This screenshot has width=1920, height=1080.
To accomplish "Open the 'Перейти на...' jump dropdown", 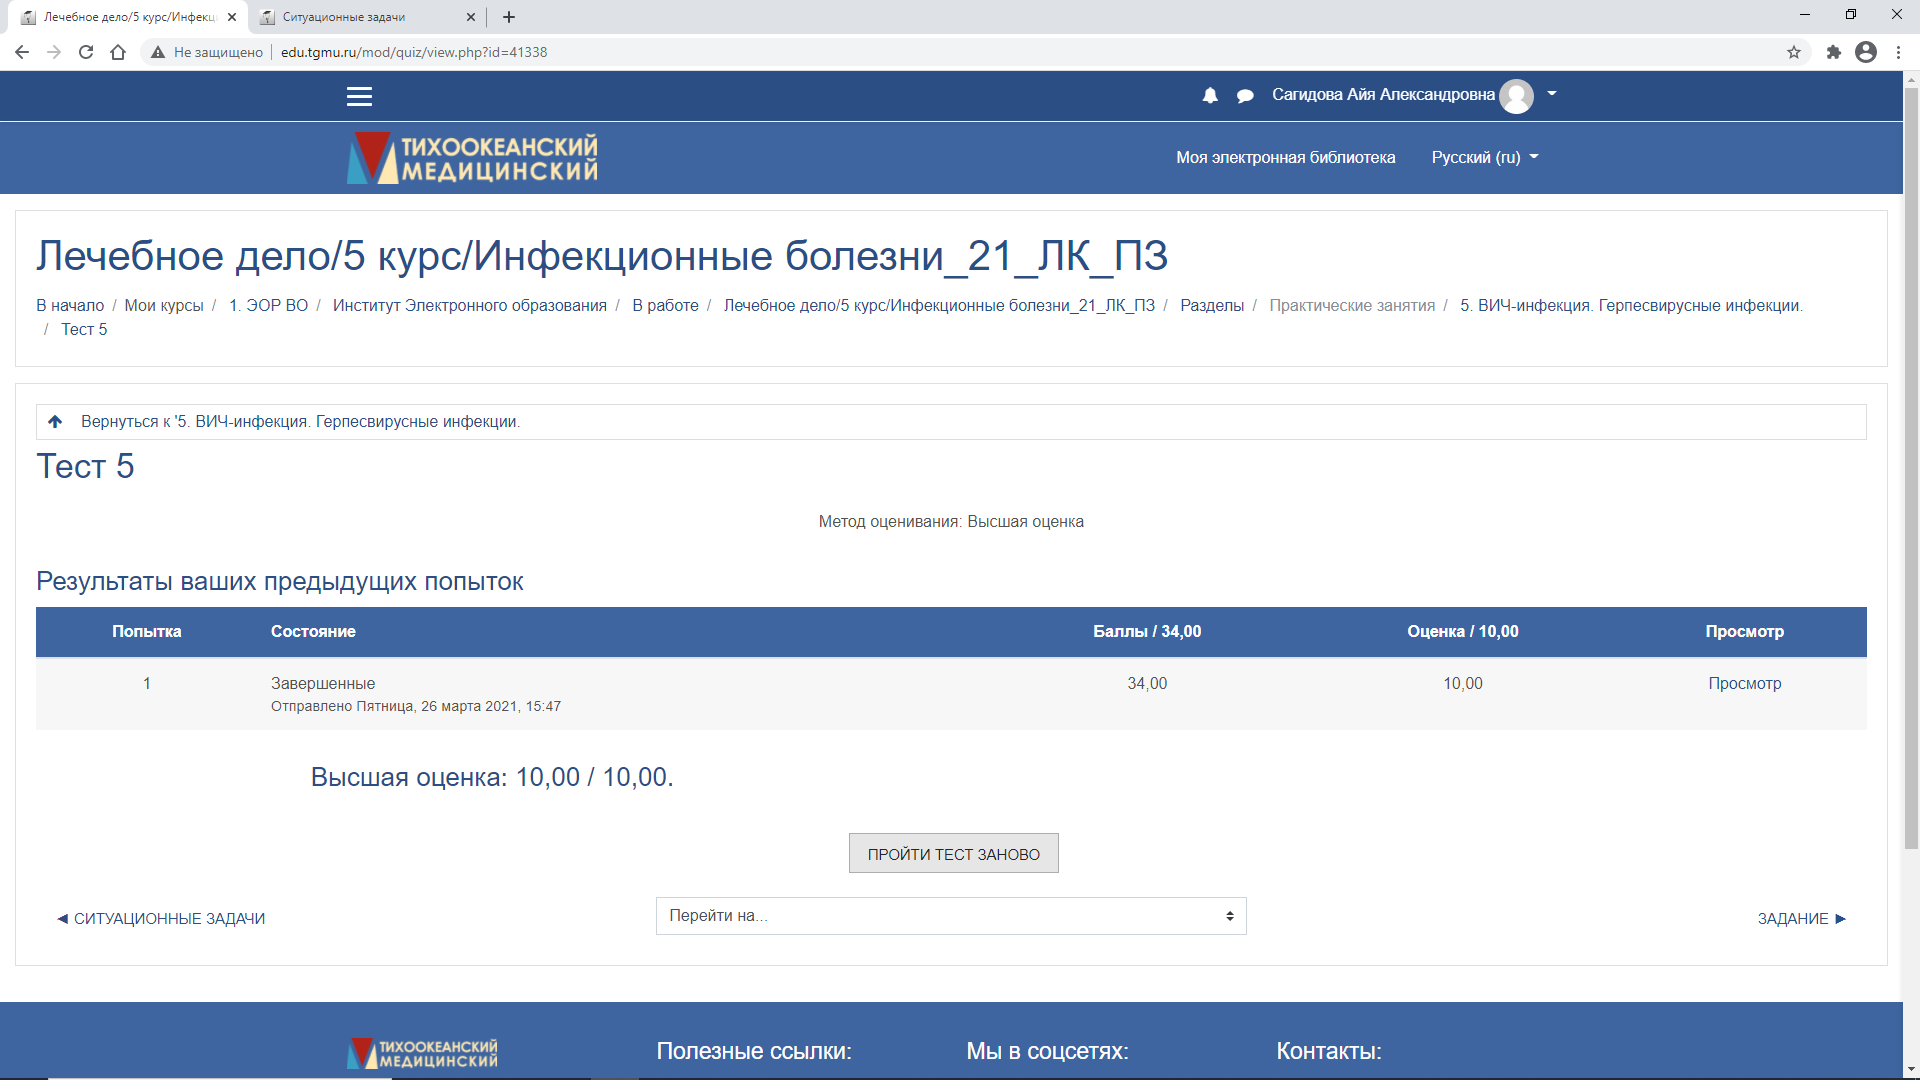I will [x=950, y=916].
